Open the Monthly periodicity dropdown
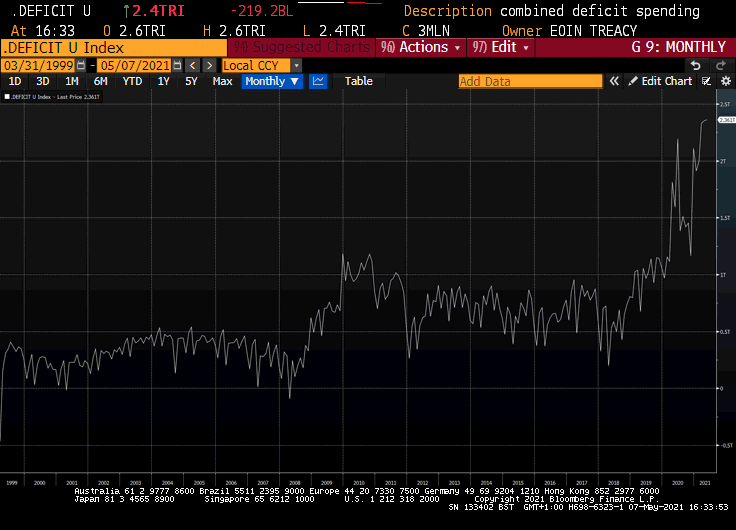Image resolution: width=736 pixels, height=530 pixels. click(x=272, y=81)
